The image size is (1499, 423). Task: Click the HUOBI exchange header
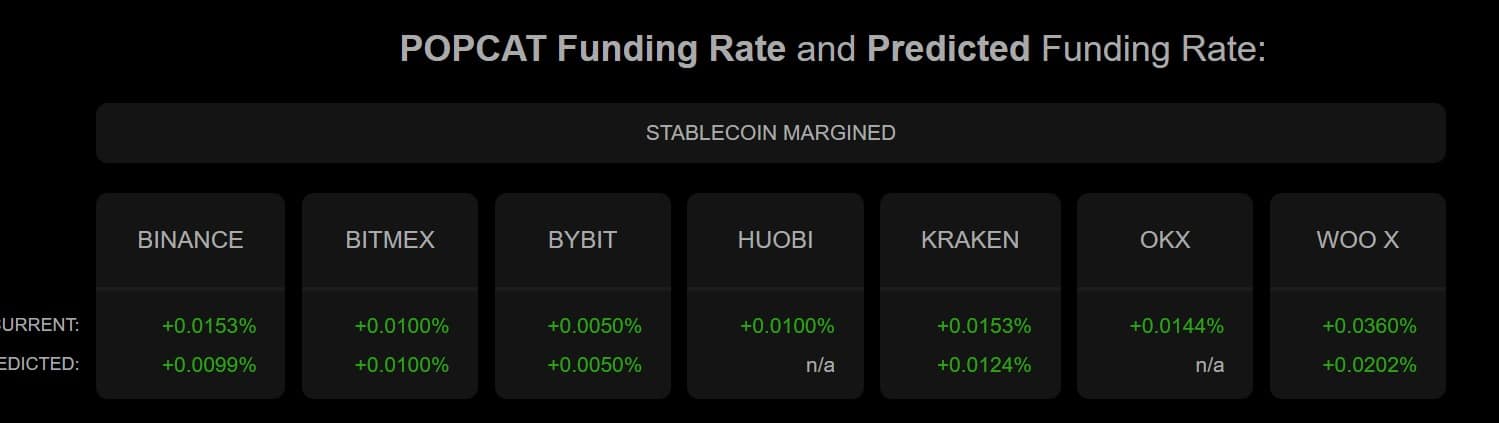click(x=775, y=240)
